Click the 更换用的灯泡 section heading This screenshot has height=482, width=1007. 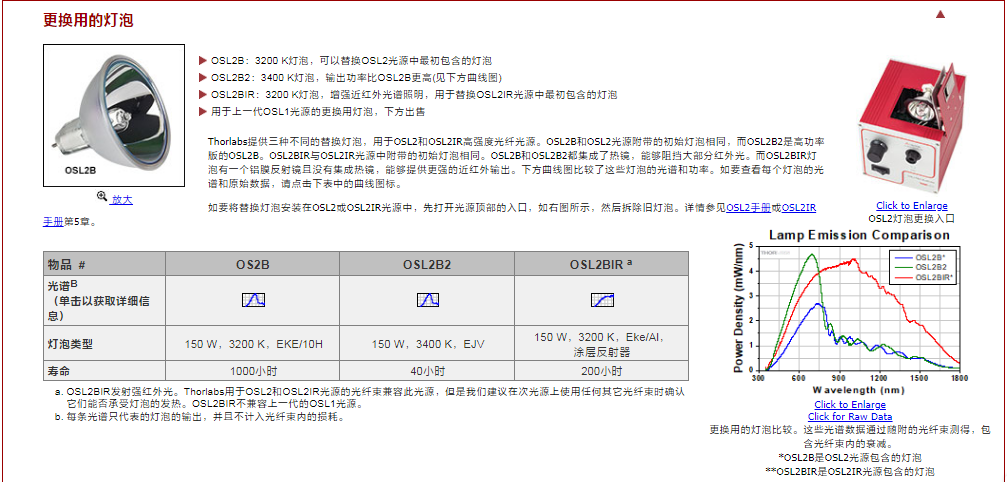pyautogui.click(x=88, y=20)
